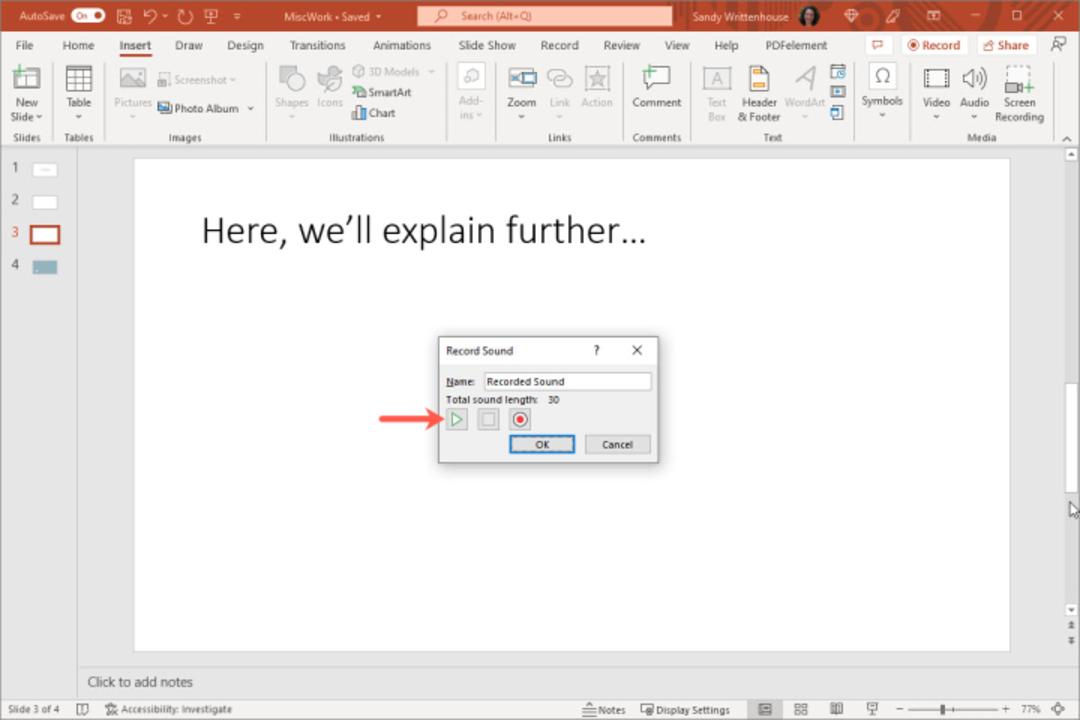Open Display Settings in the status bar
Screen dimensions: 1080x720
pos(685,709)
